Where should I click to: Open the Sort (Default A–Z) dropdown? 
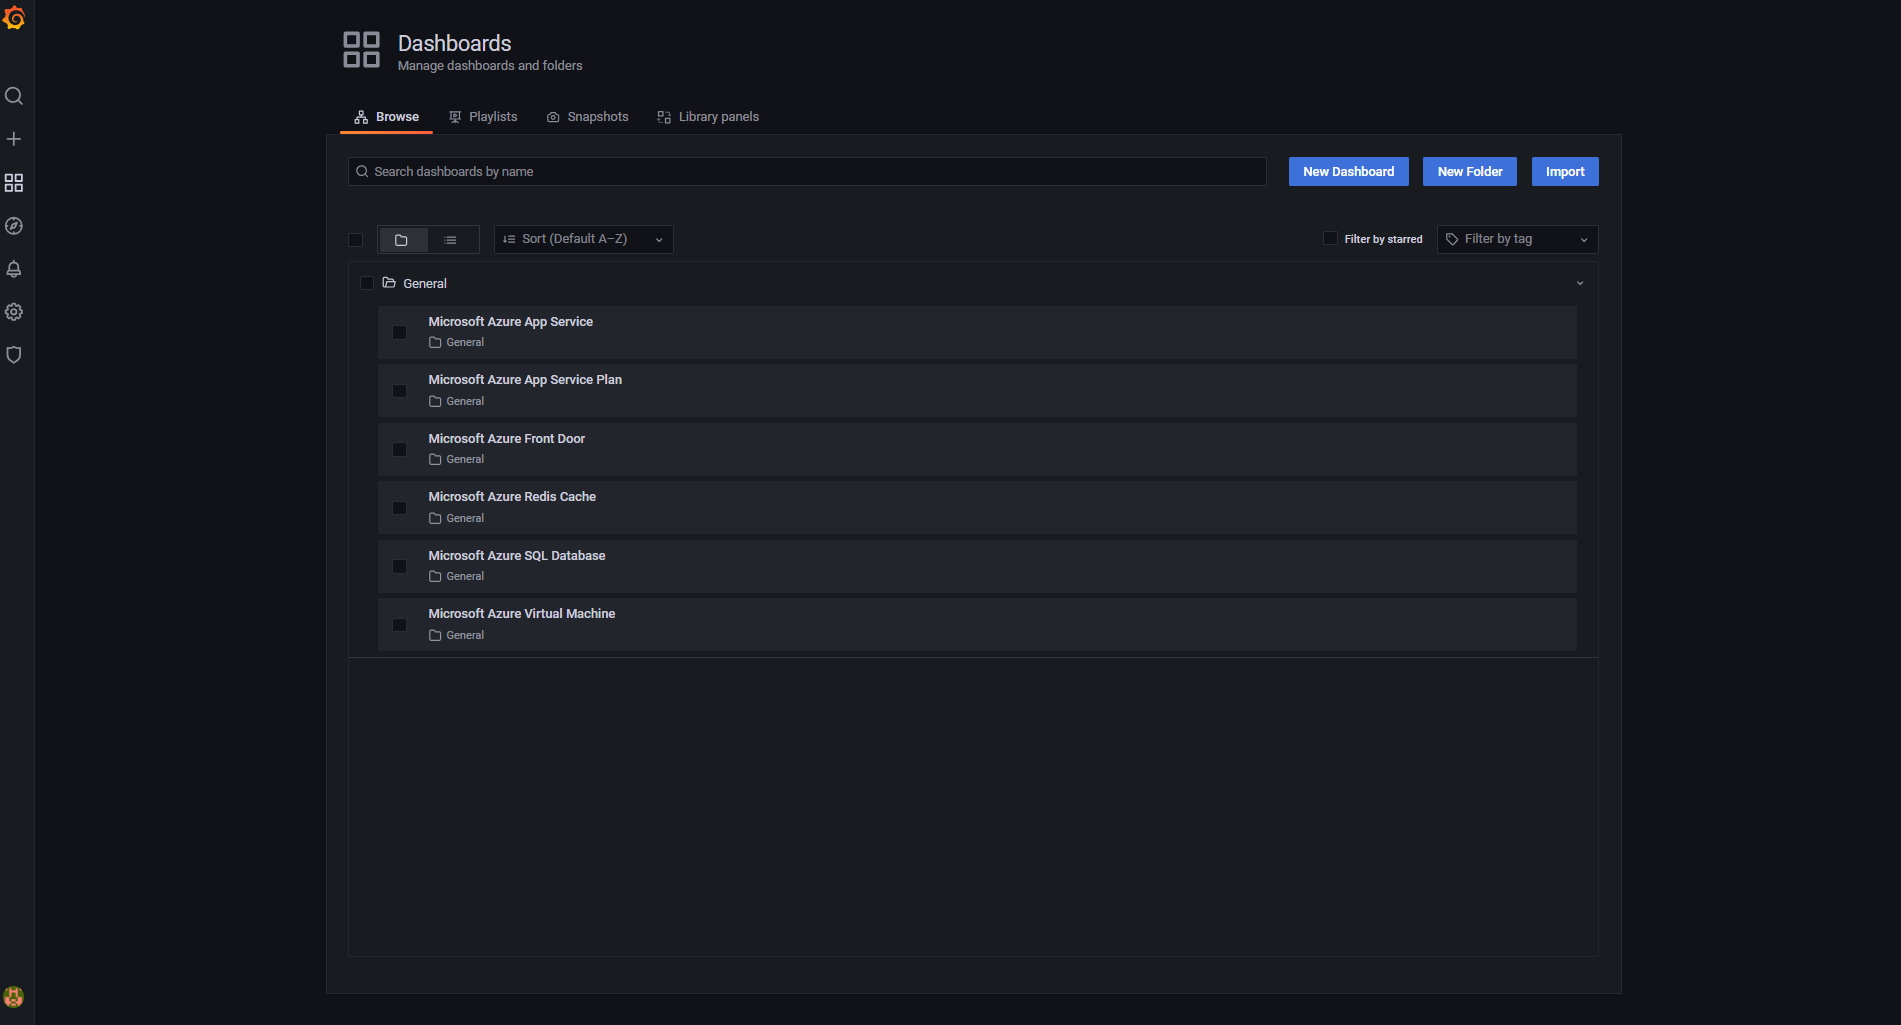(584, 239)
